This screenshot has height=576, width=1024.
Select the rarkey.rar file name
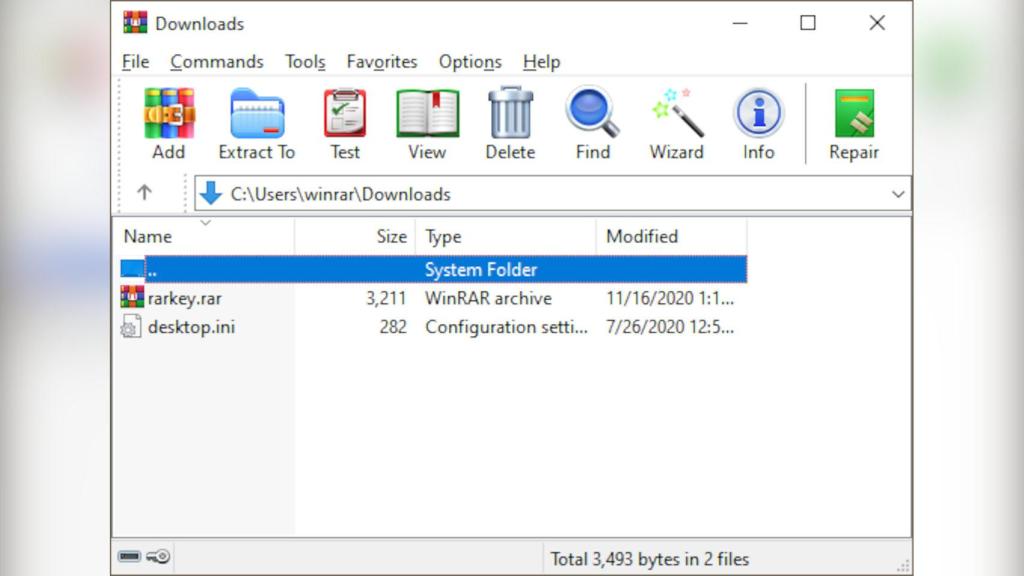pos(185,298)
